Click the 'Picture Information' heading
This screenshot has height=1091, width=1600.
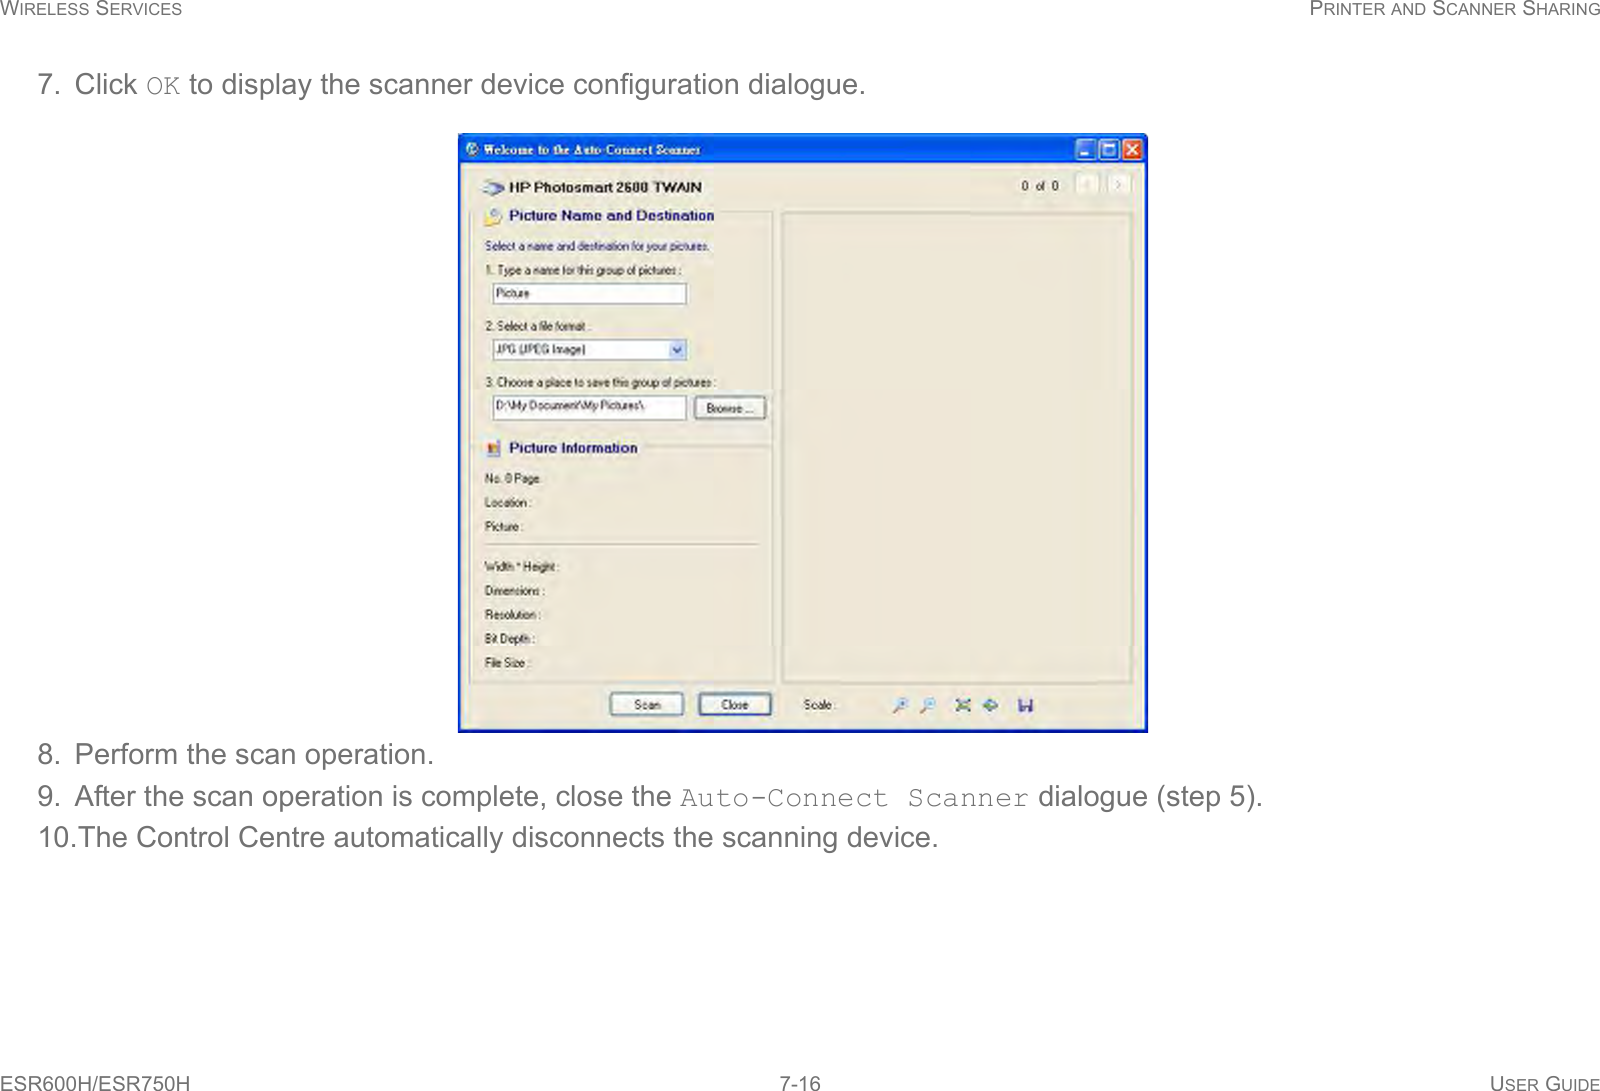click(573, 449)
